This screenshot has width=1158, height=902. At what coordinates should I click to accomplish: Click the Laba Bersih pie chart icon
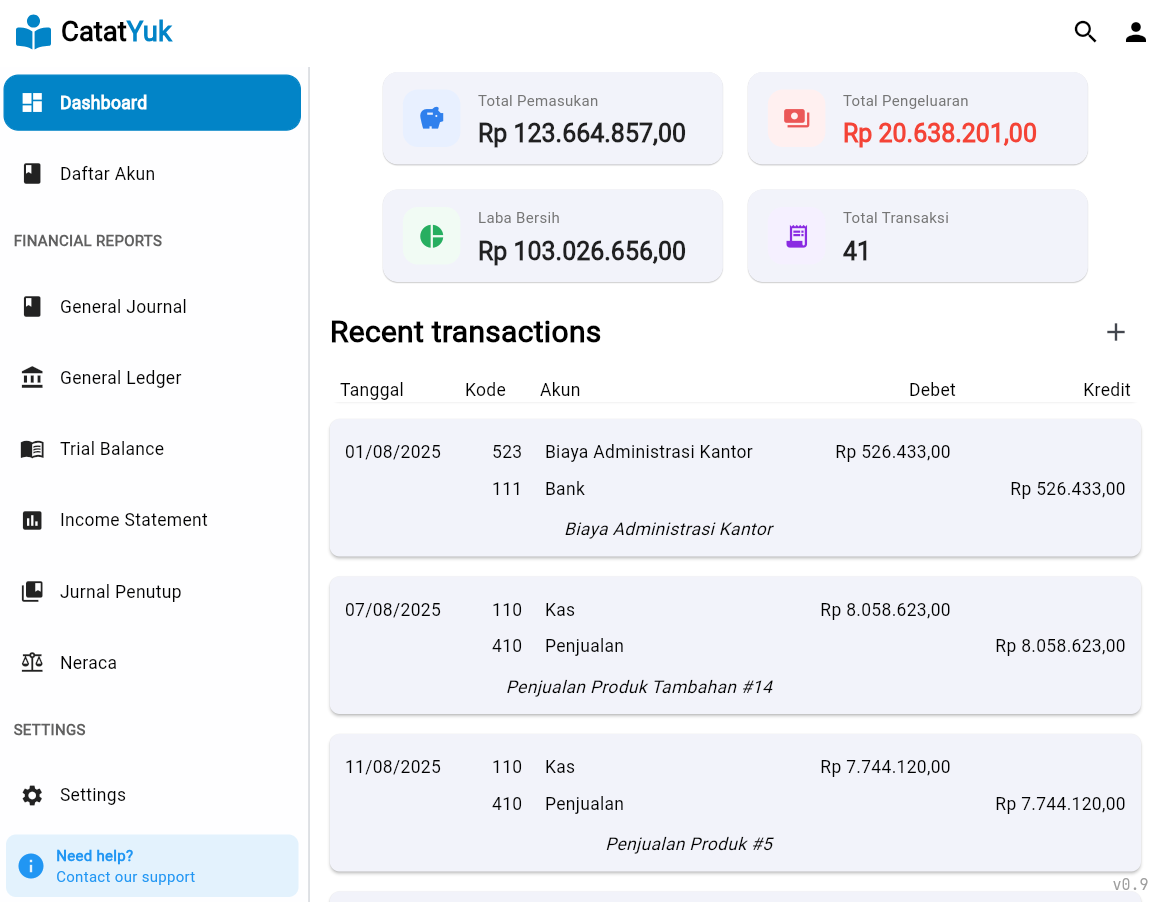pos(431,236)
